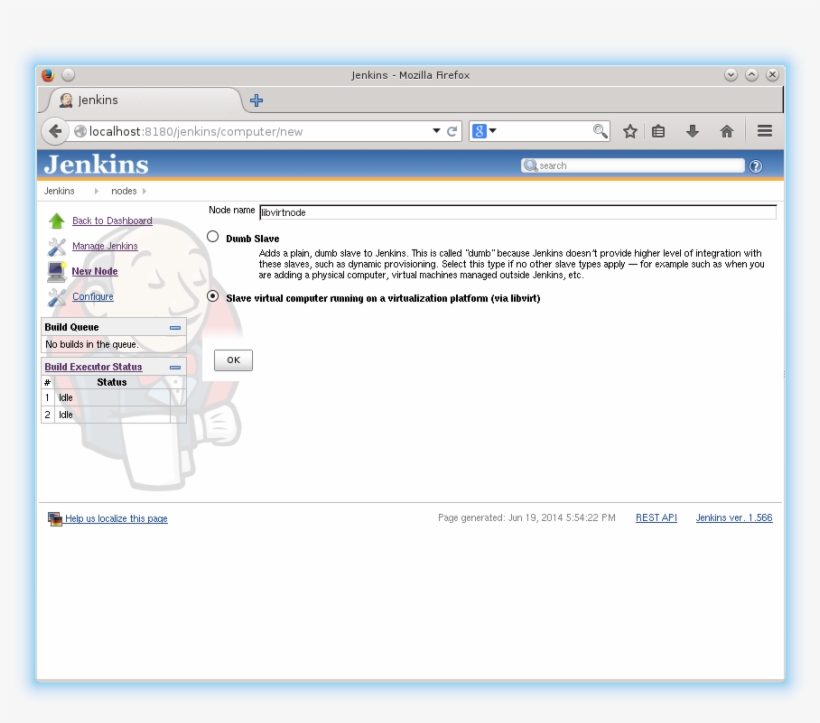Click the Manage Jenkins wrench icon
Image resolution: width=820 pixels, height=723 pixels.
coord(56,246)
